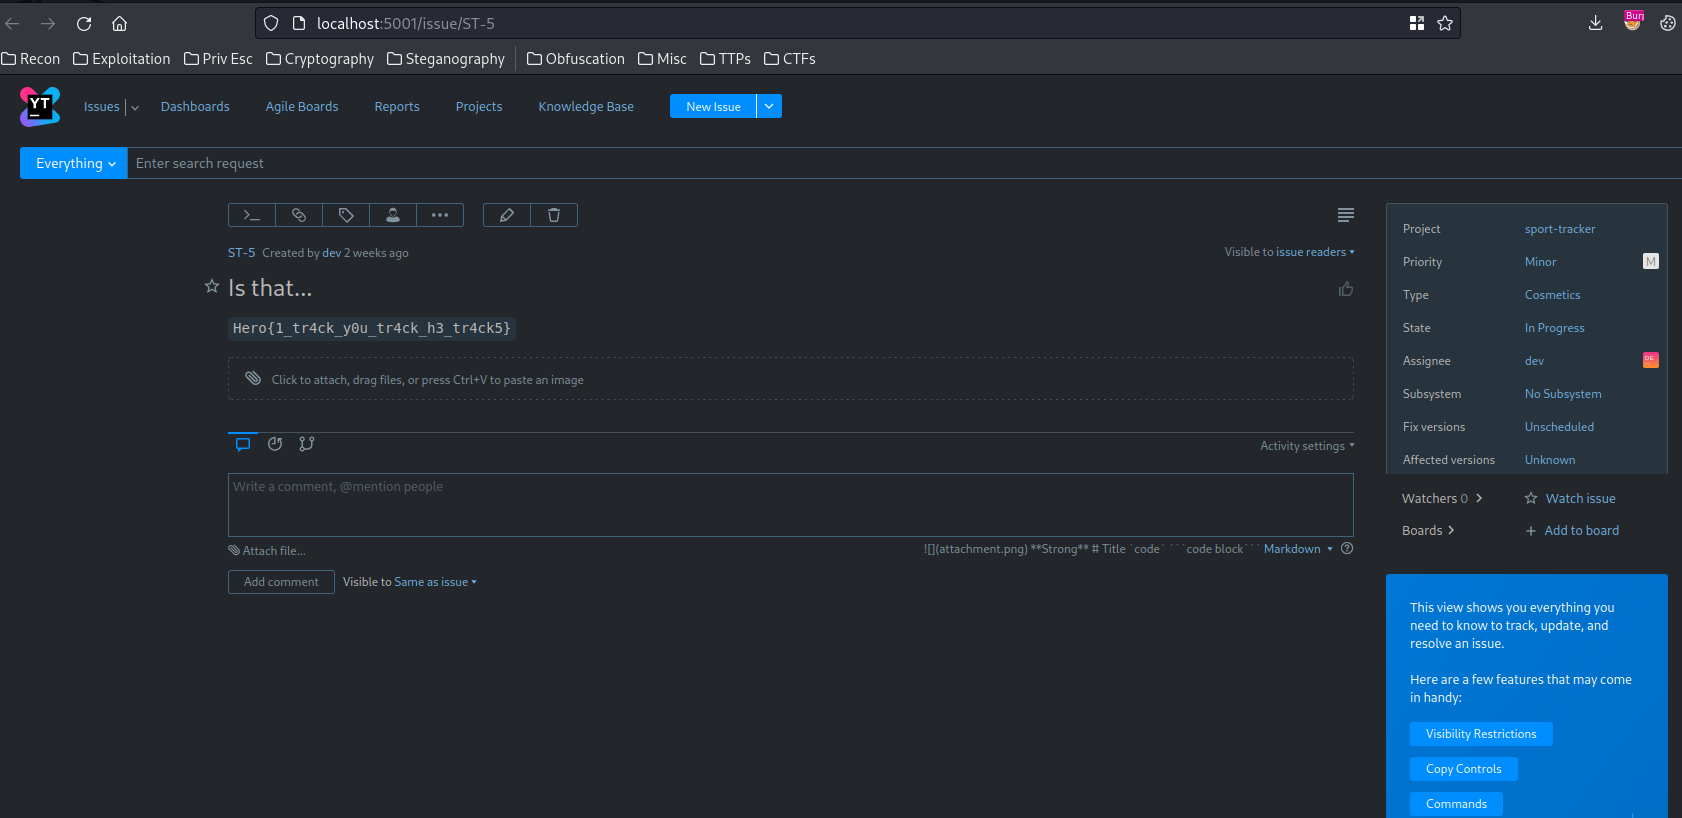Click the Minor priority color badge

[x=1651, y=261]
